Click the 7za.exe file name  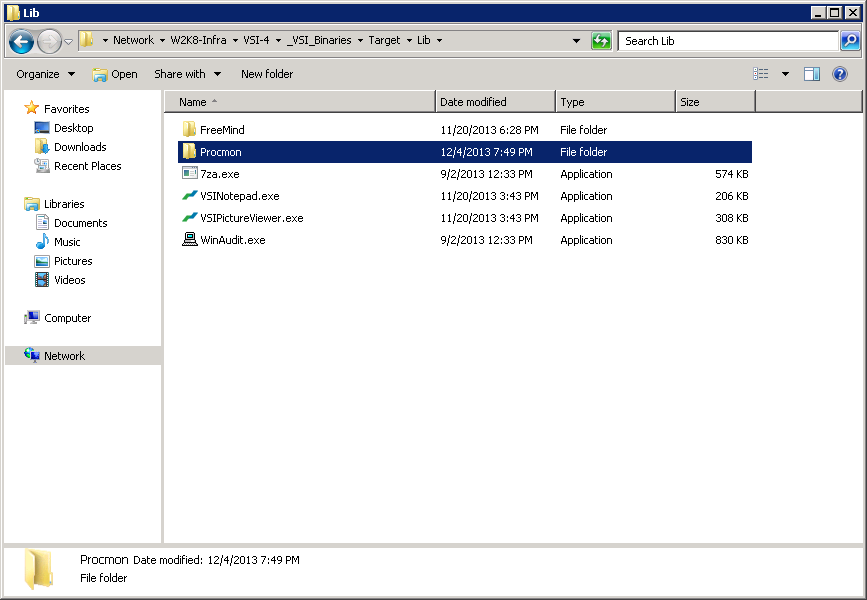220,174
